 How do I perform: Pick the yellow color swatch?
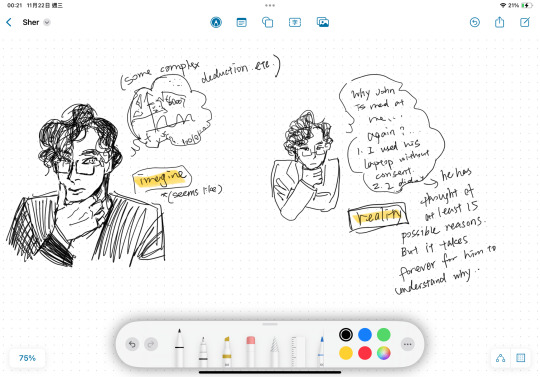(346, 353)
